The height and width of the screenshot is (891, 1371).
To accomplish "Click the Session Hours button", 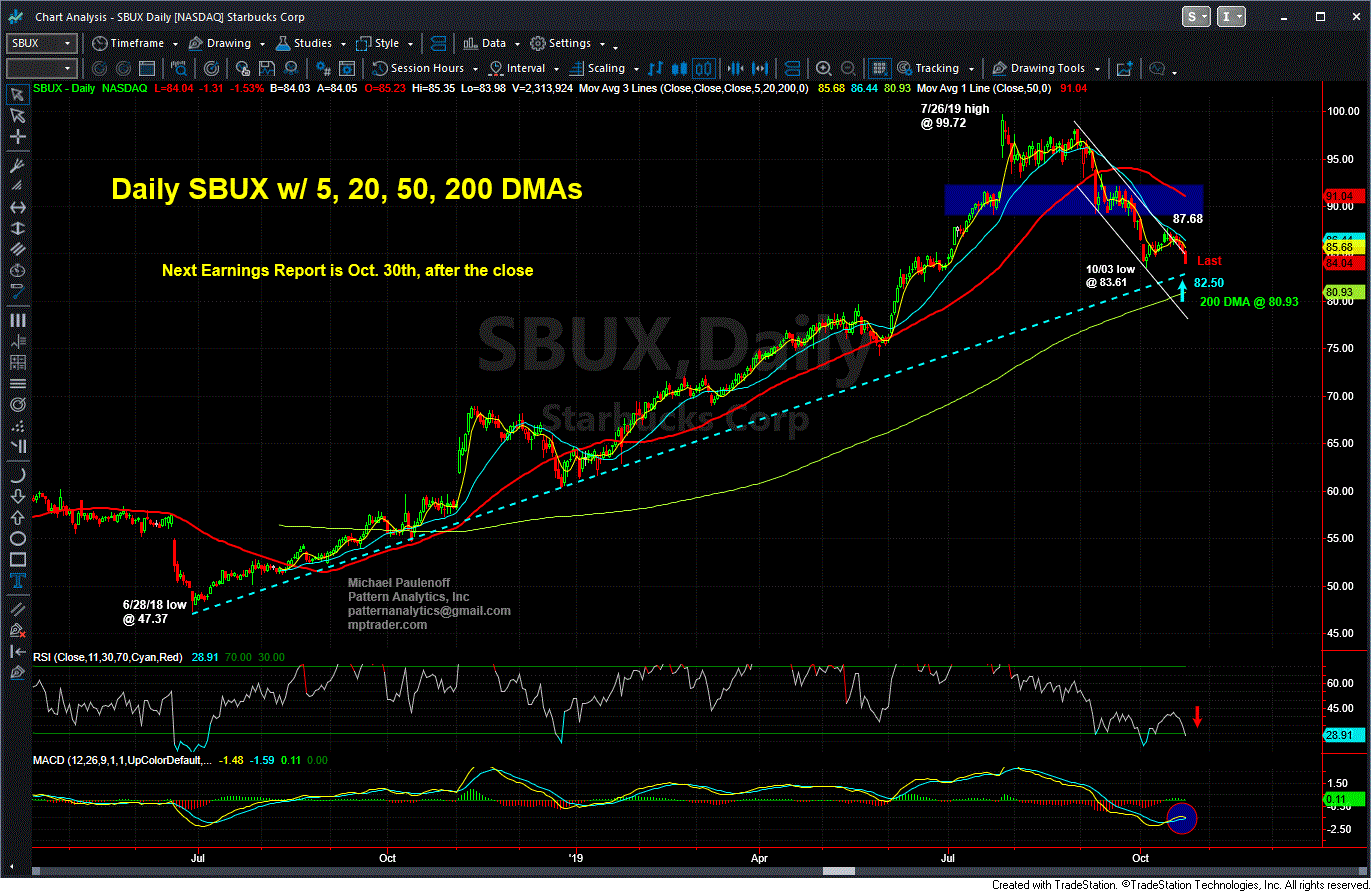I will [x=419, y=69].
